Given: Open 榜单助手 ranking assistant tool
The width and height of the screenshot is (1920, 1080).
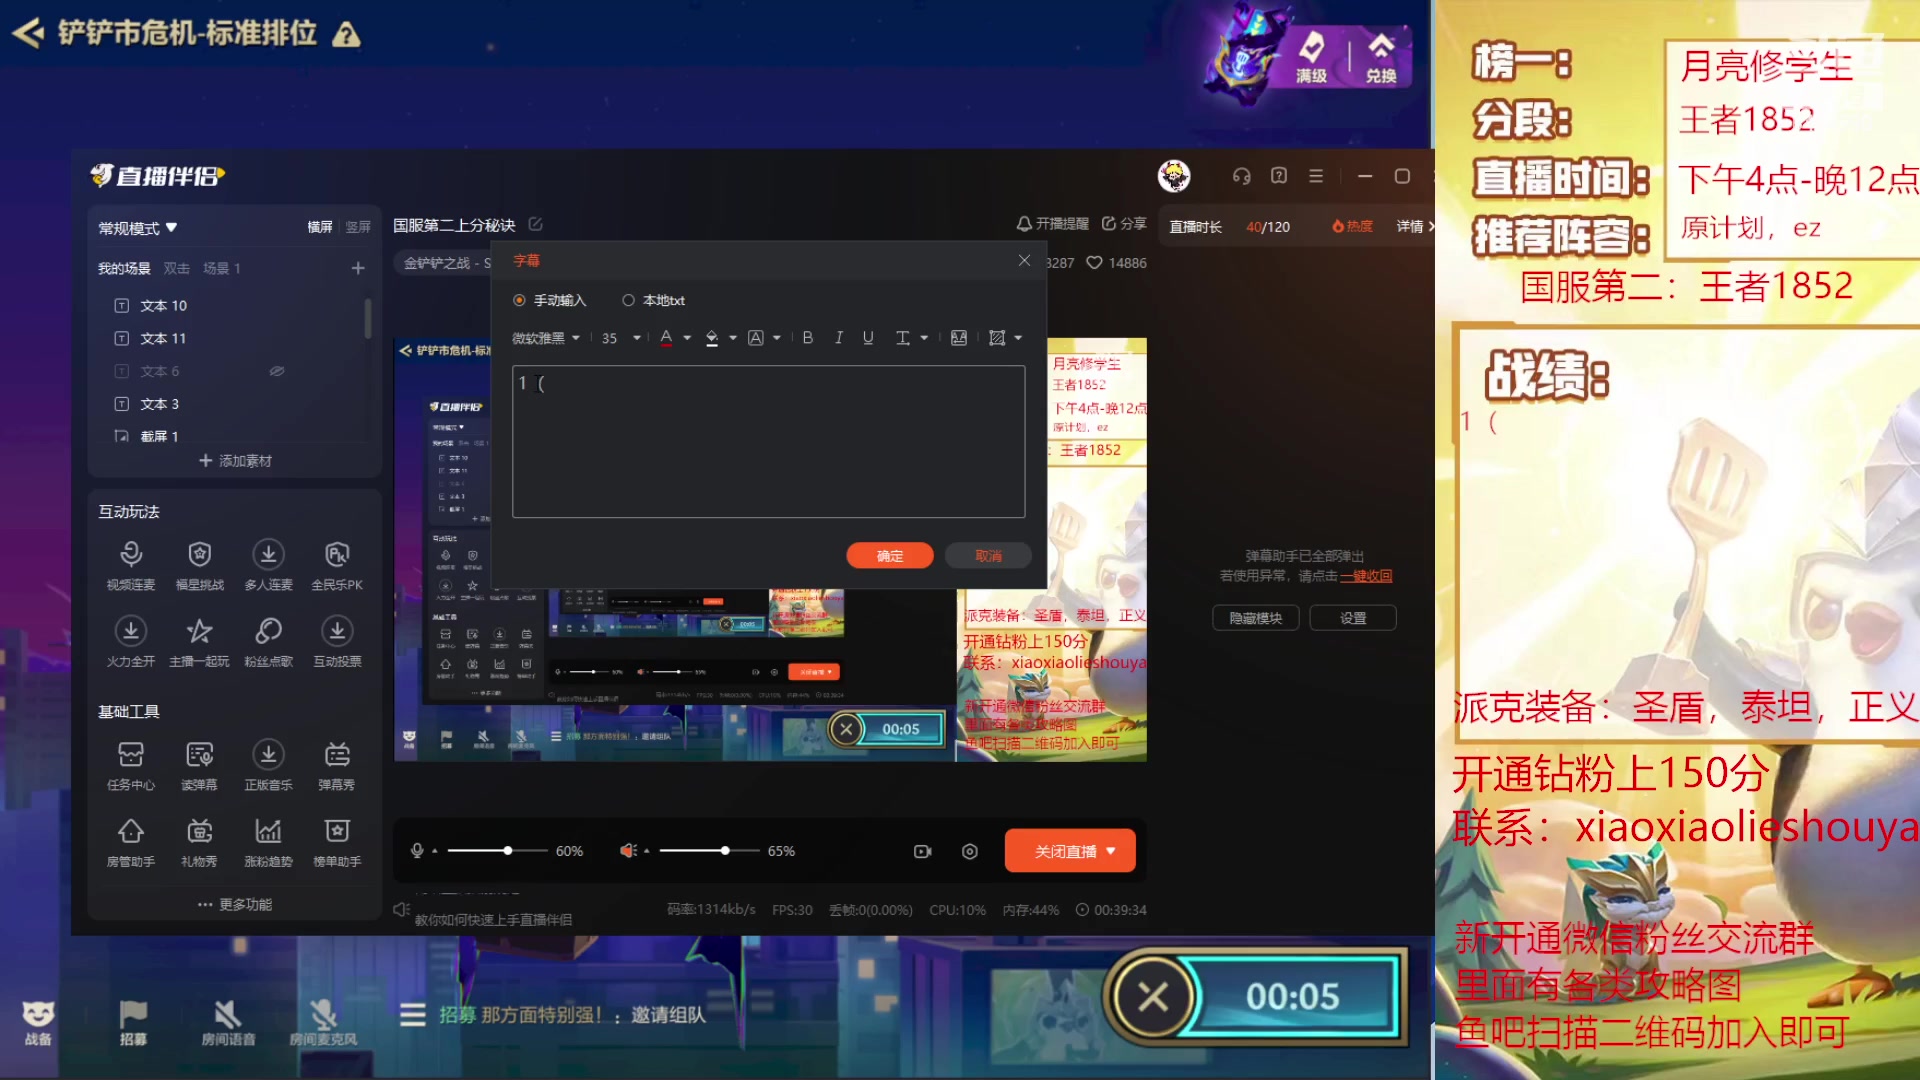Looking at the screenshot, I should point(337,842).
